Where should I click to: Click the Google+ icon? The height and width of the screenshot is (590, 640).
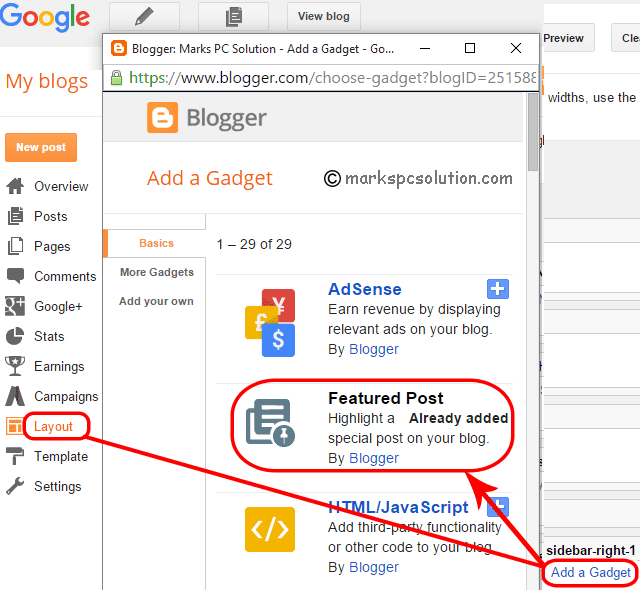(15, 306)
